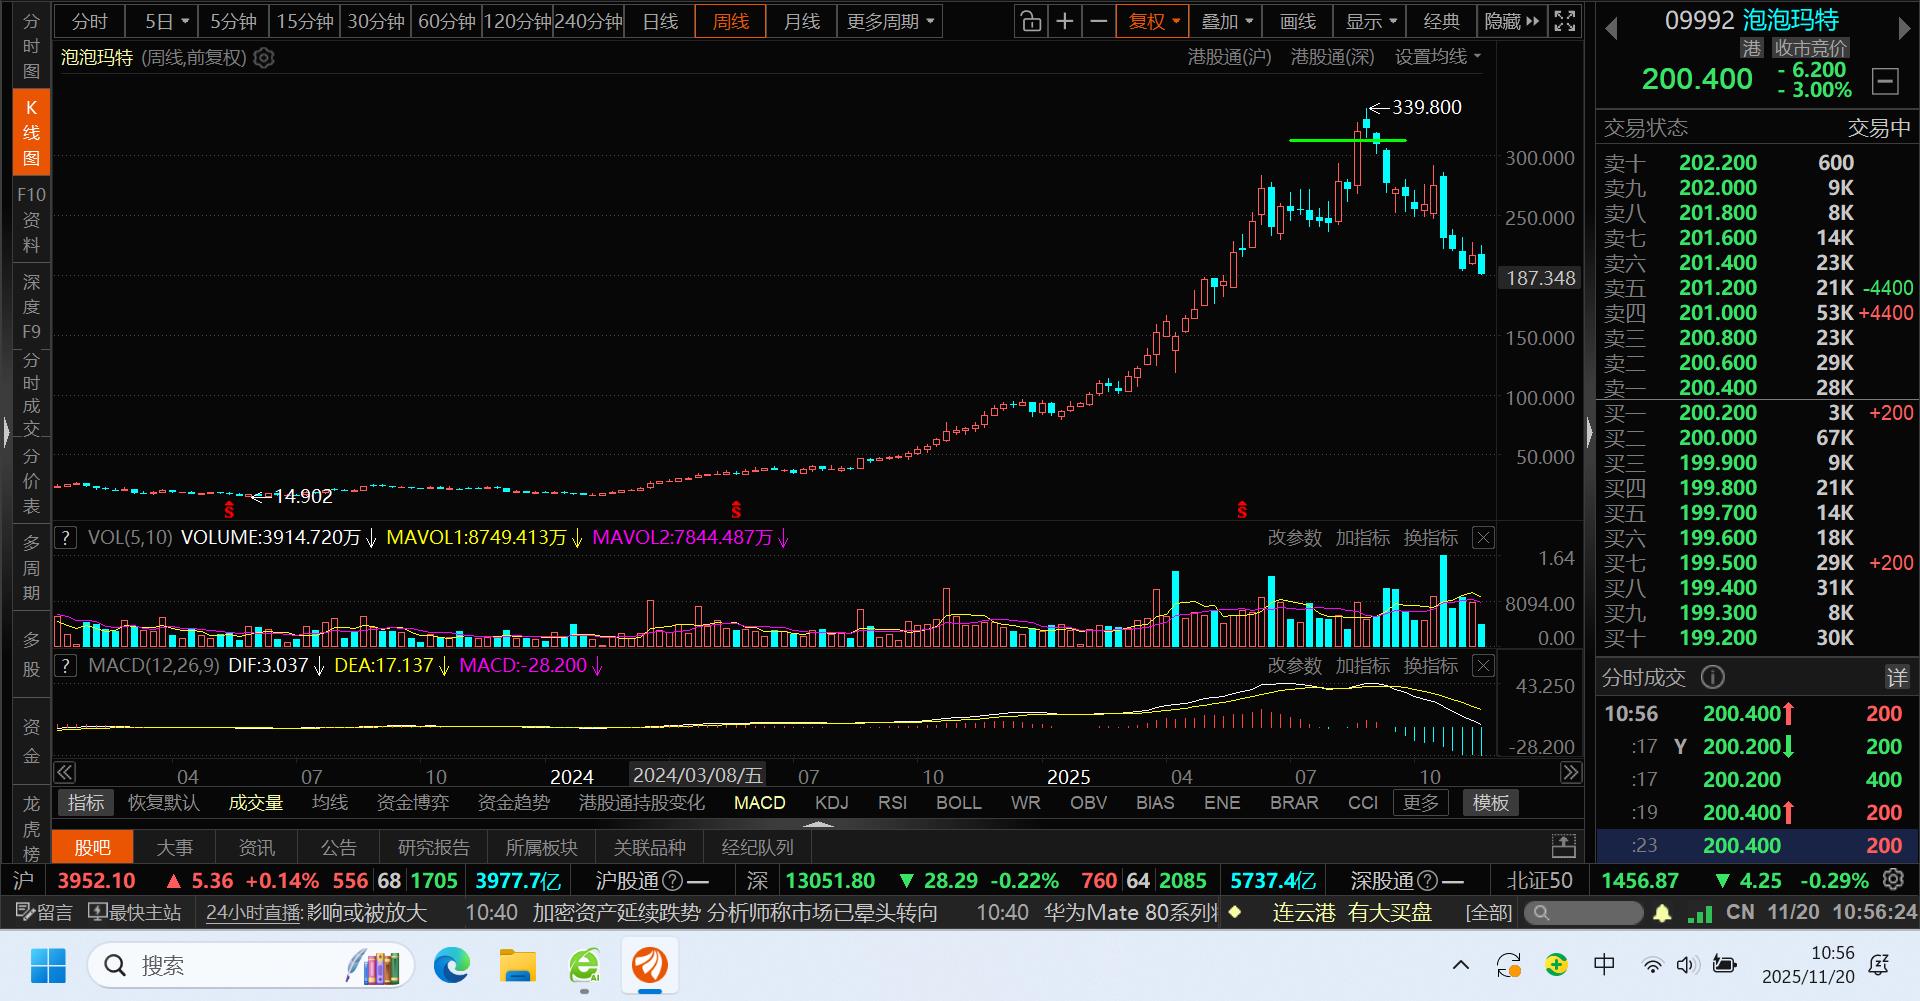Collapse the right quote panel with edge arrow
This screenshot has height=1001, width=1920.
click(1589, 433)
